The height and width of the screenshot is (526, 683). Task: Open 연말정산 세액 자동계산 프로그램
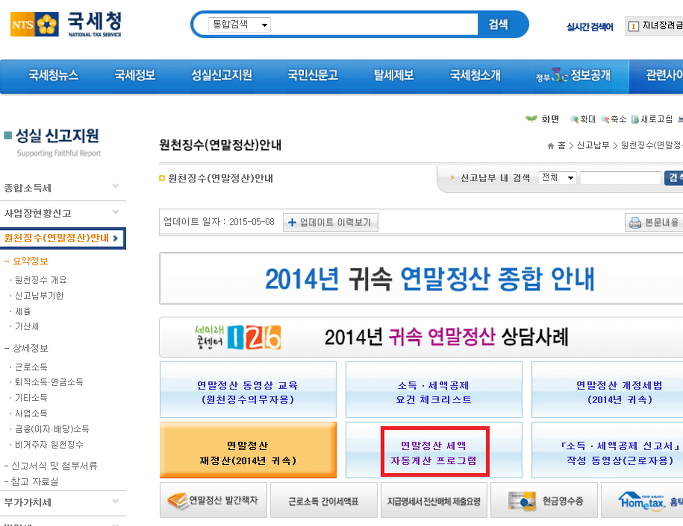[434, 450]
